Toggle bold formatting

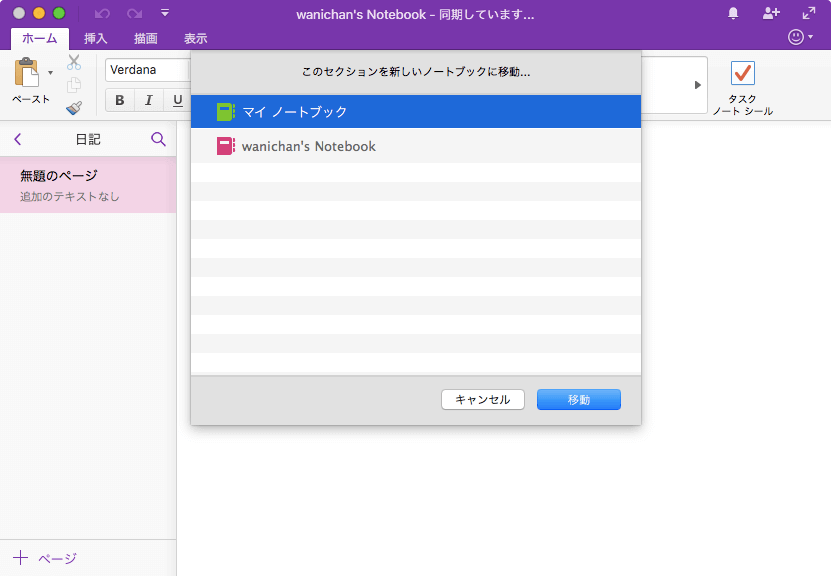(120, 100)
